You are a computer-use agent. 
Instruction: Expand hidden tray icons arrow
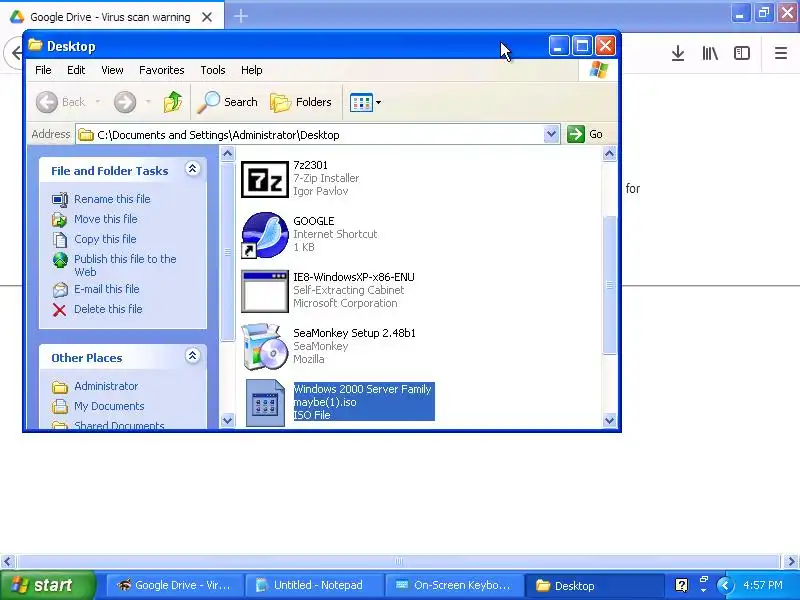(725, 585)
